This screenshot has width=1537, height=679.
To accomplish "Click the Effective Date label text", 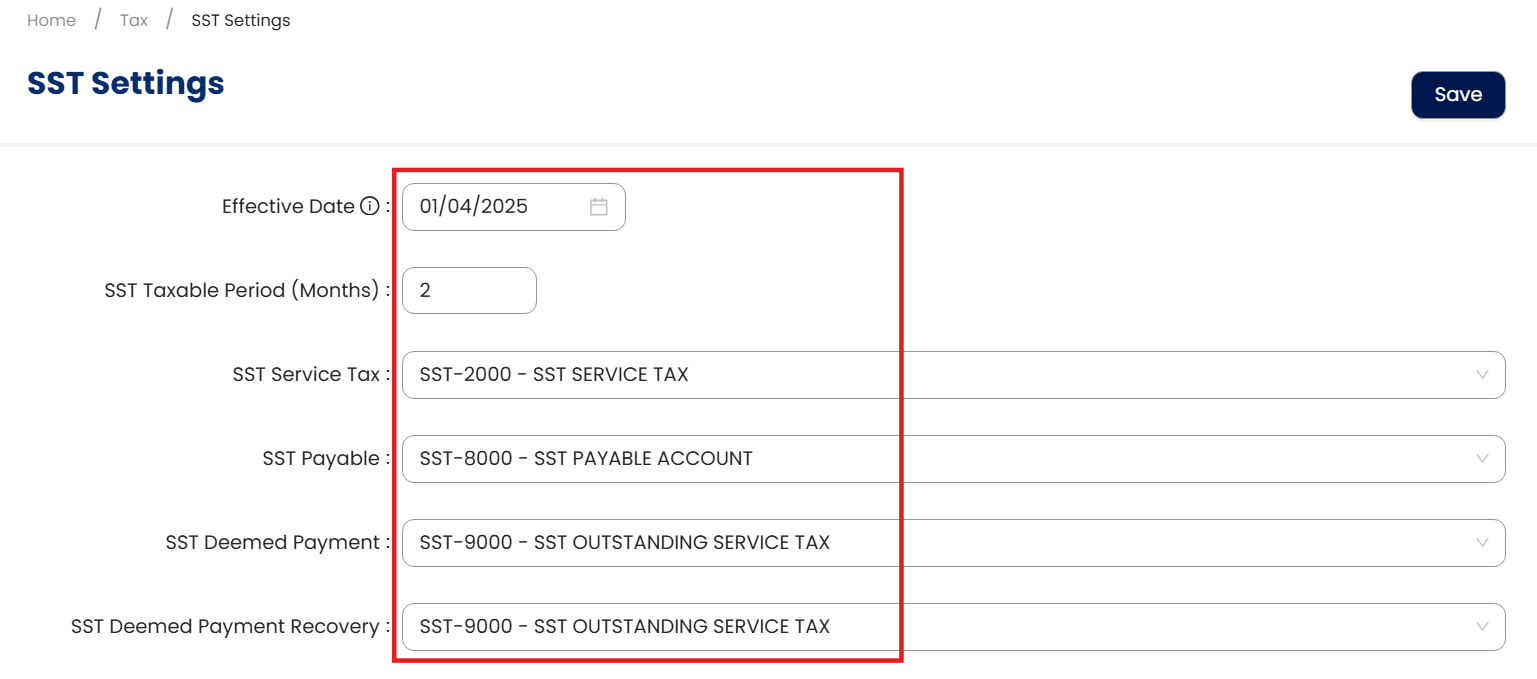I will click(x=288, y=207).
